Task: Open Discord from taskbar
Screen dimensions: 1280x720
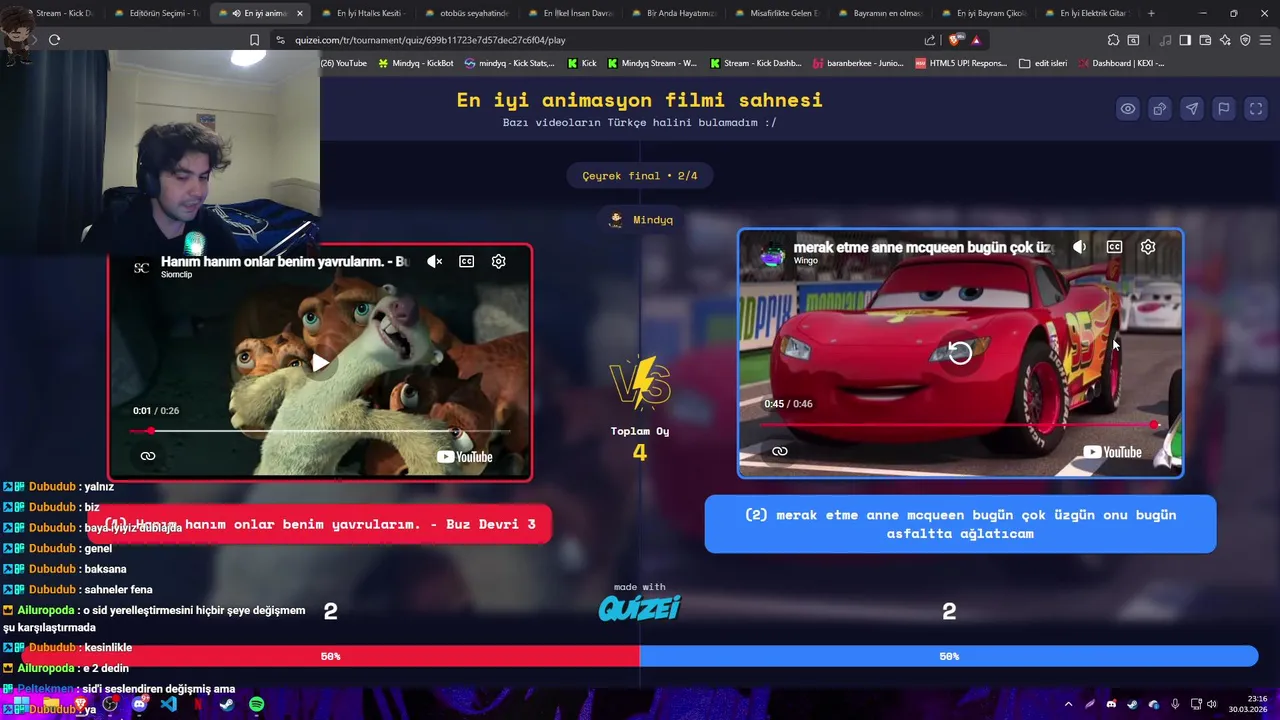Action: [x=139, y=704]
